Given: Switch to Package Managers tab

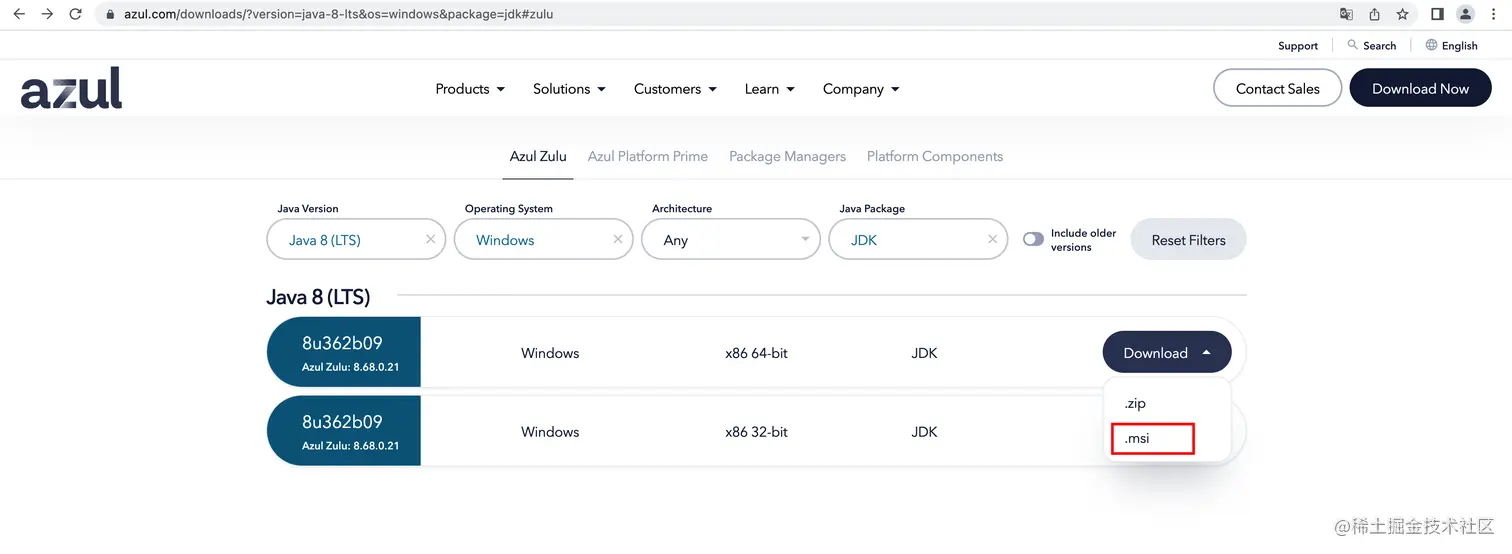Looking at the screenshot, I should point(787,157).
